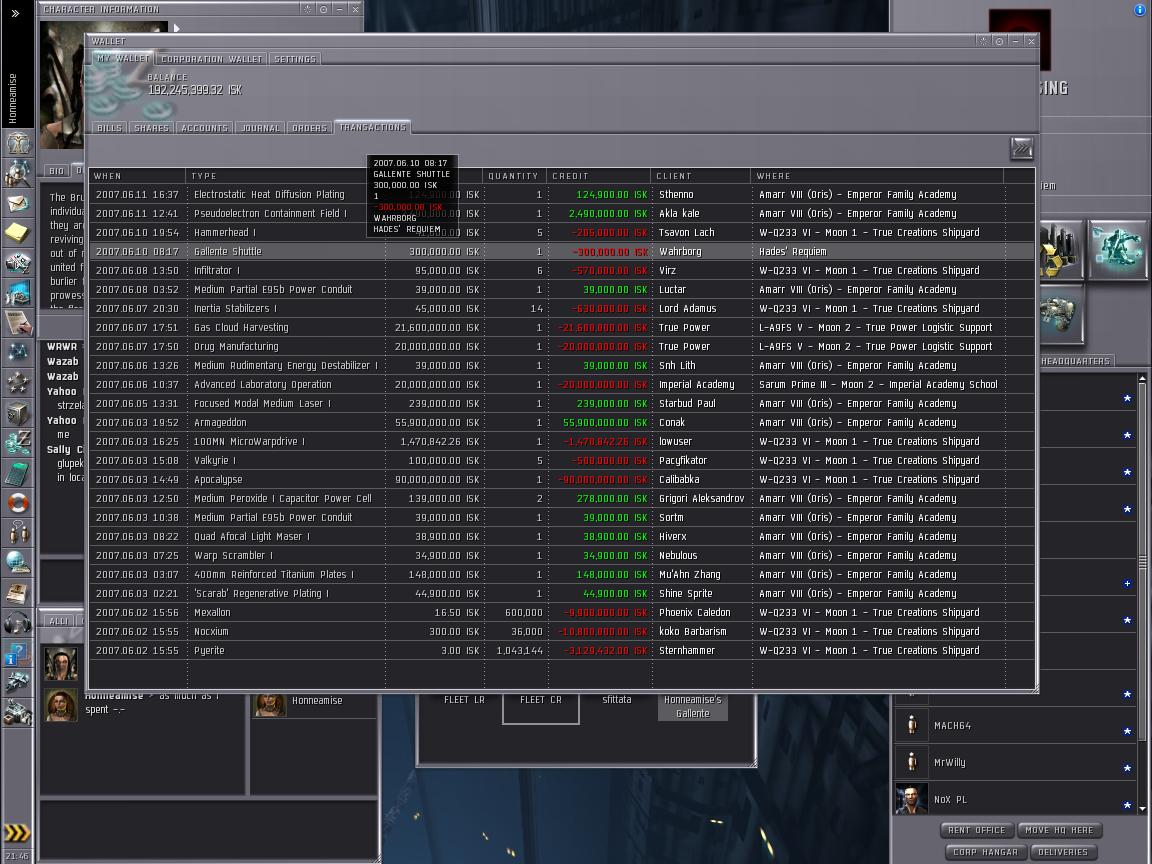This screenshot has height=864, width=1152.
Task: Click the star icon next to MrWilly
Action: click(x=1127, y=768)
